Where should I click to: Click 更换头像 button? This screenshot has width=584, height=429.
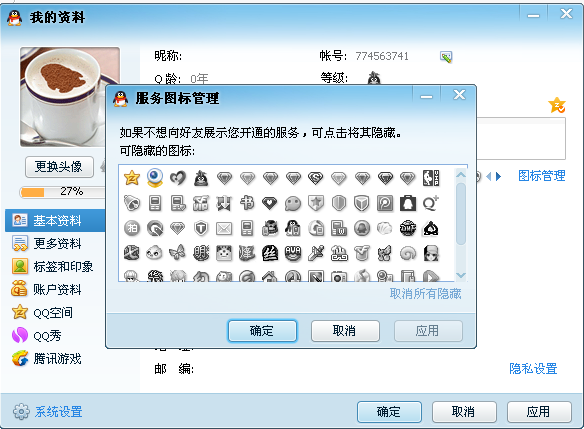[59, 166]
